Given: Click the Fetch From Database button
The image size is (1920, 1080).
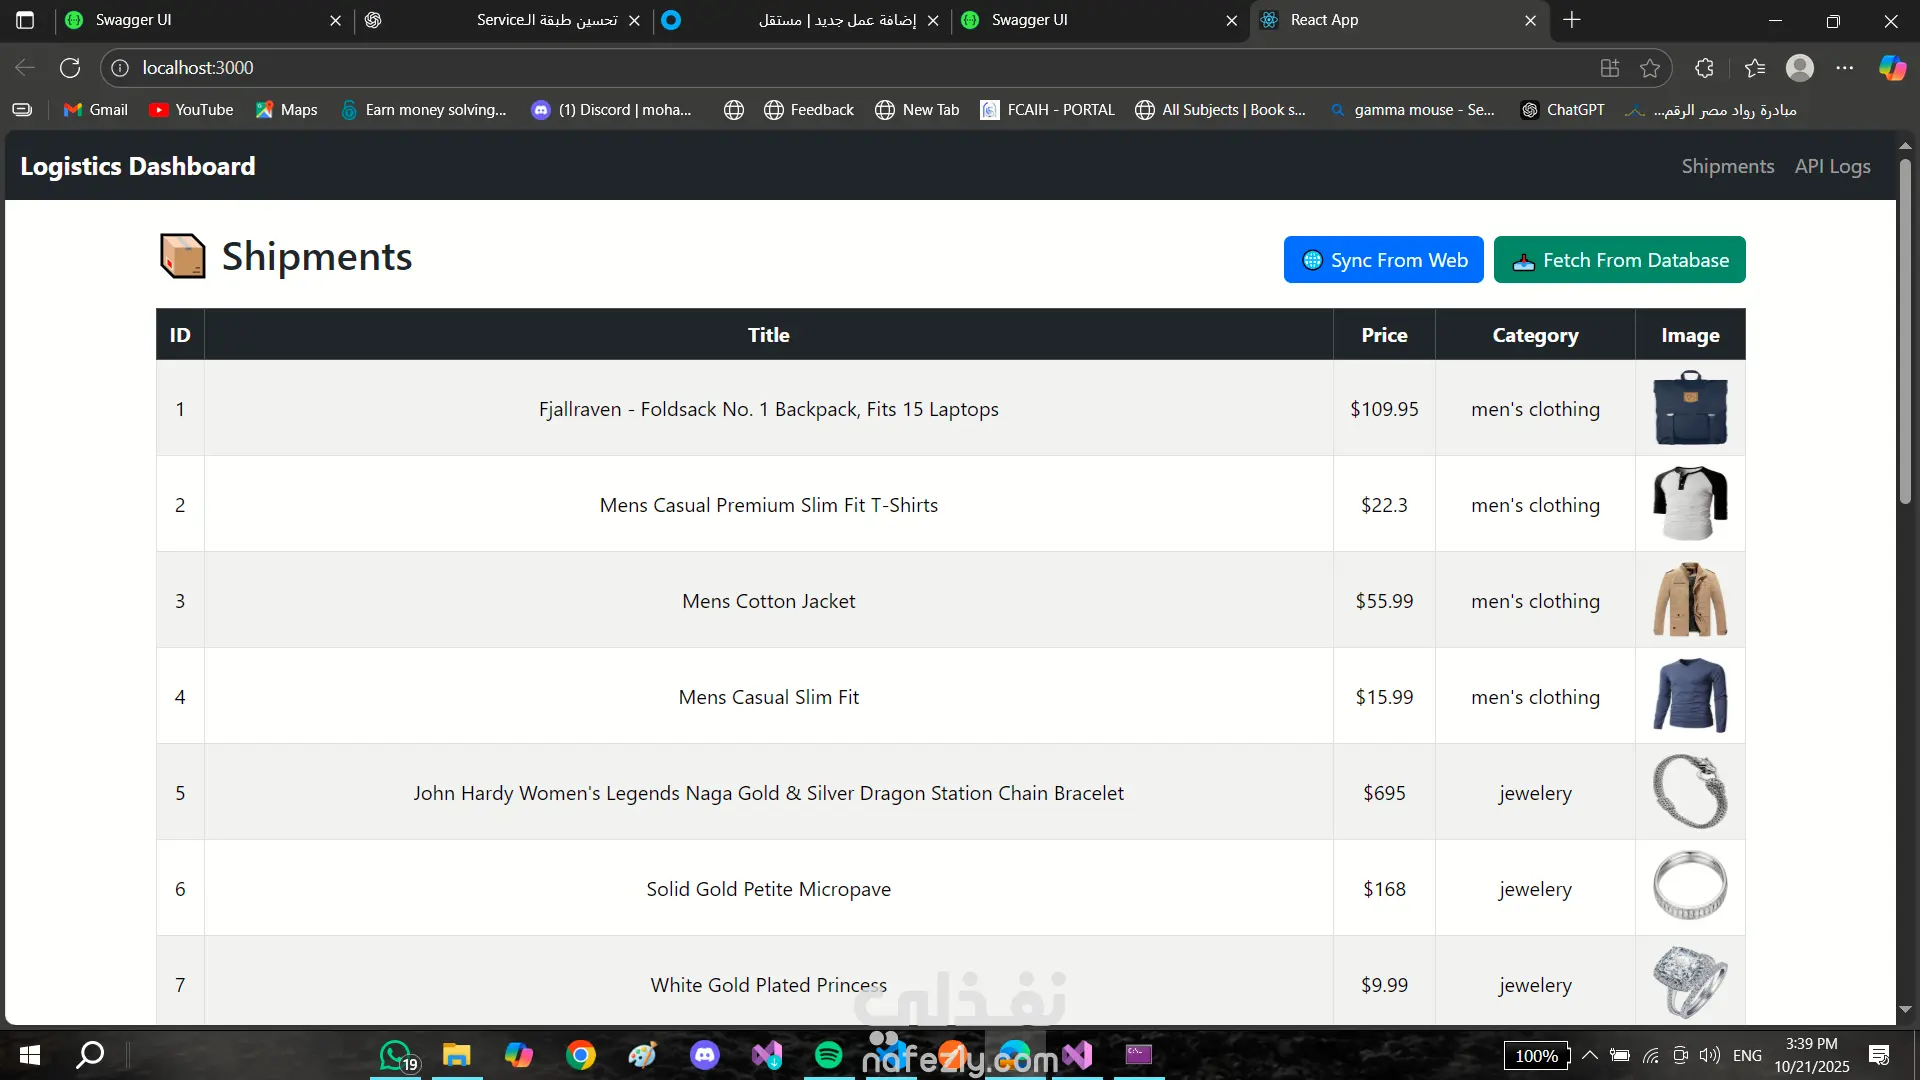Looking at the screenshot, I should [1619, 260].
